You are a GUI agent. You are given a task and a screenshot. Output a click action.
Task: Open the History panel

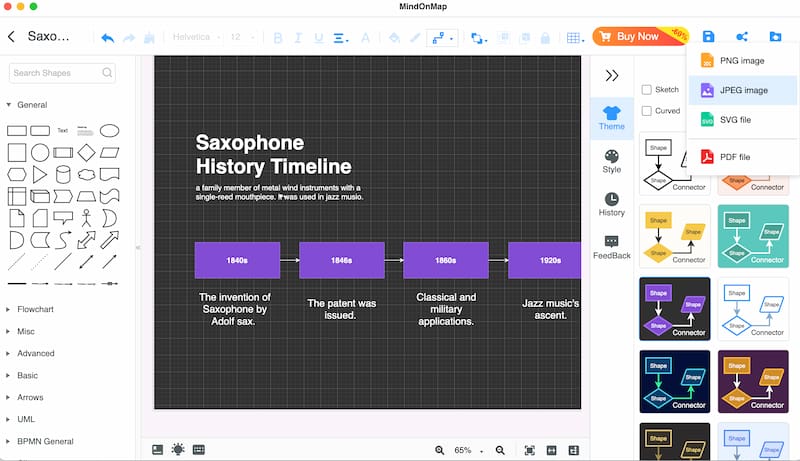(x=612, y=204)
